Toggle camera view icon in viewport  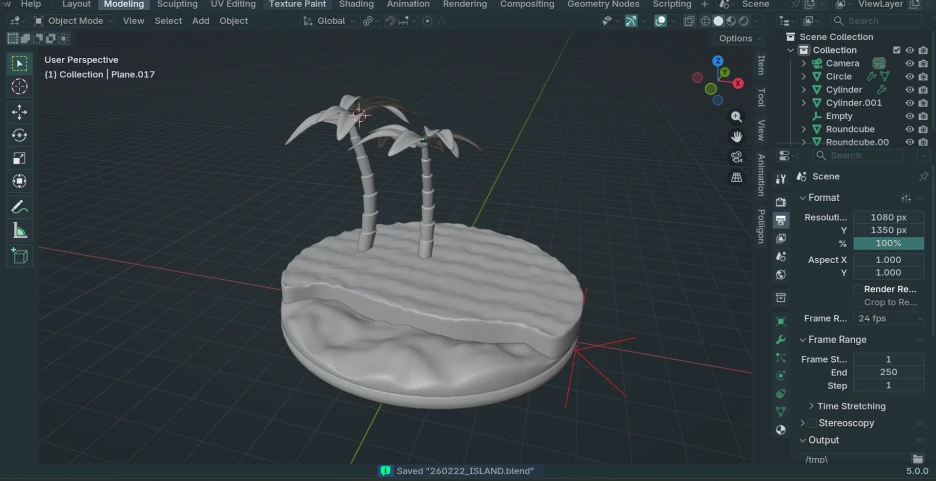click(x=737, y=157)
